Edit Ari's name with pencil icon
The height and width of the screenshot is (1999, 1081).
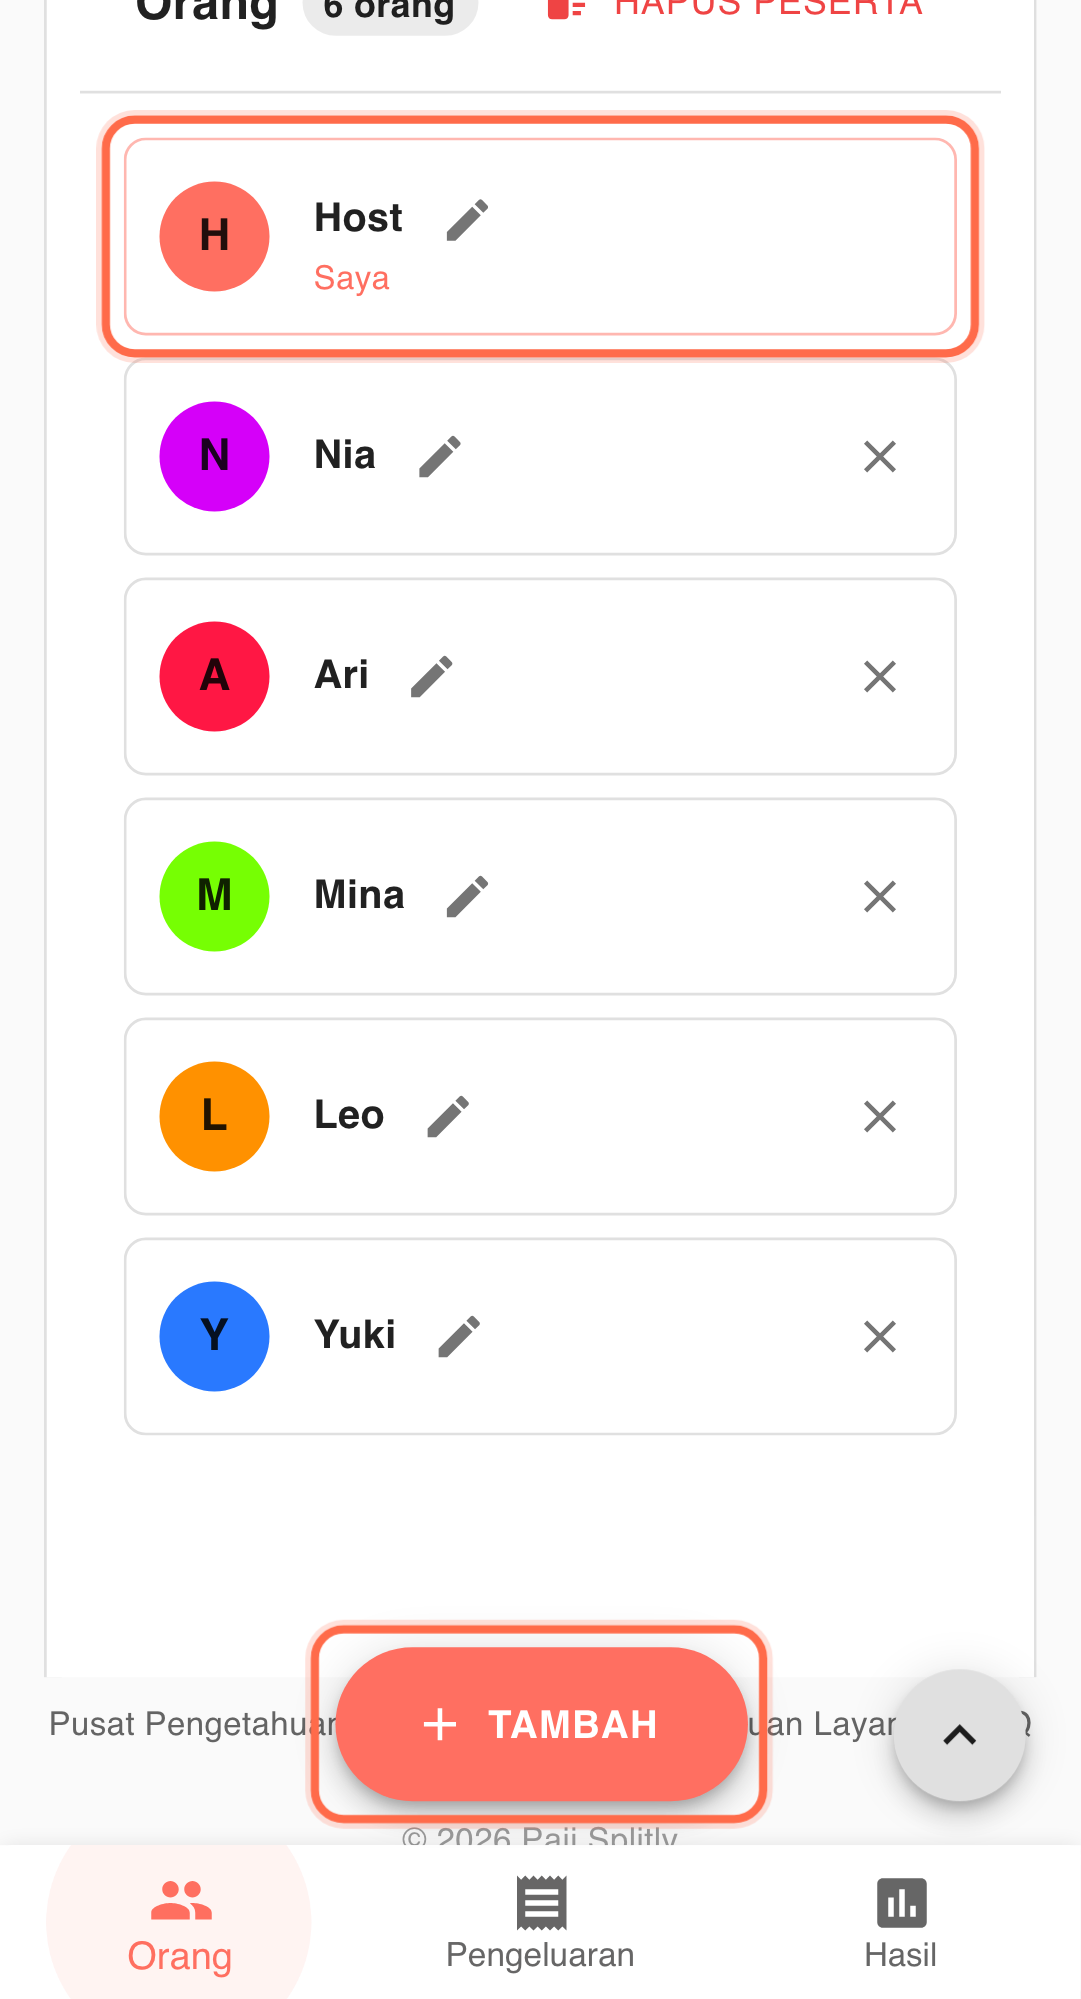(x=432, y=677)
